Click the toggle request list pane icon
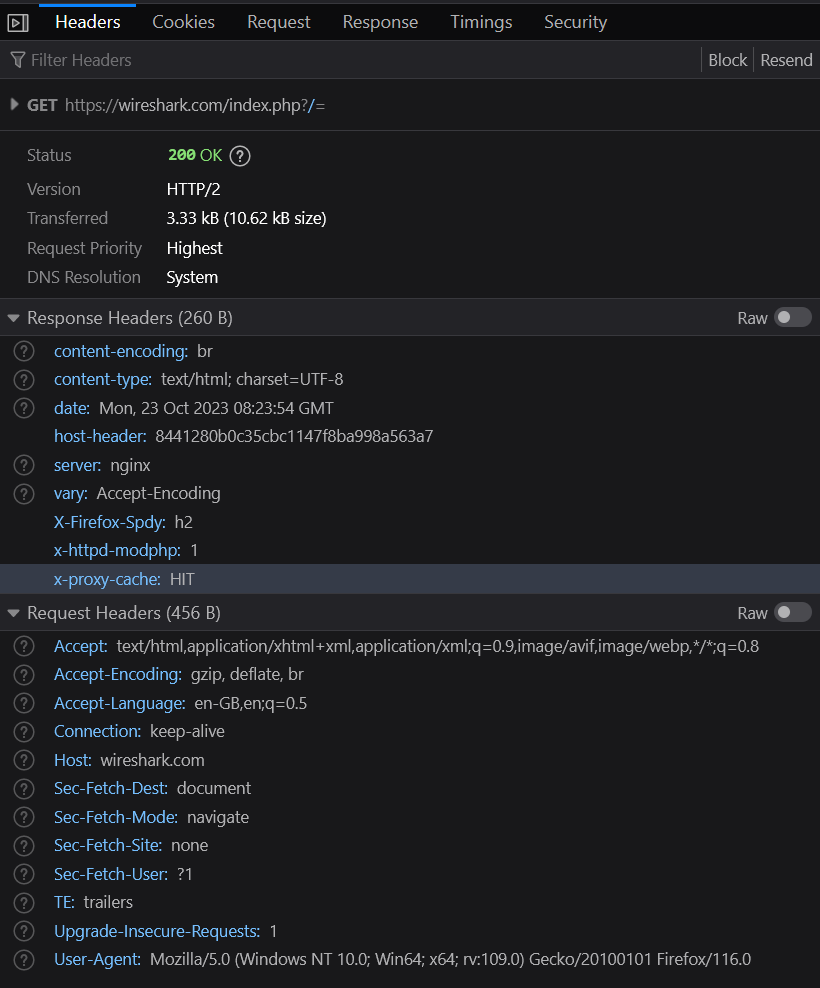This screenshot has width=820, height=988. point(18,22)
